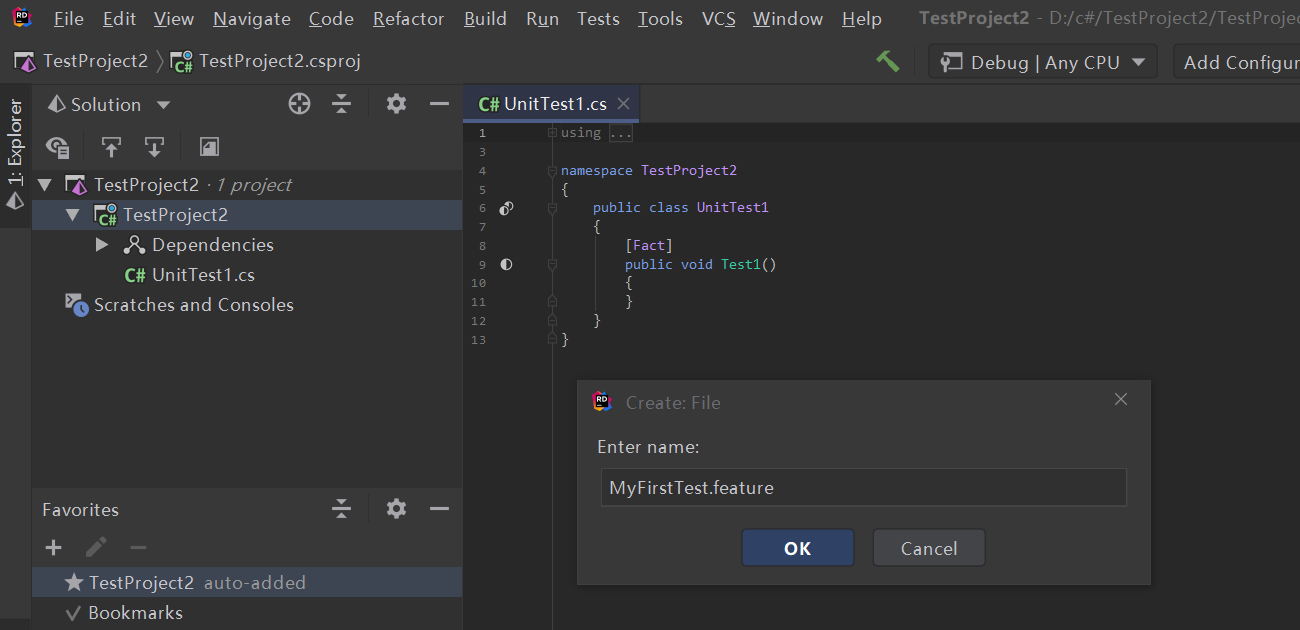Open the Solution view dropdown
The width and height of the screenshot is (1300, 630).
pyautogui.click(x=109, y=104)
